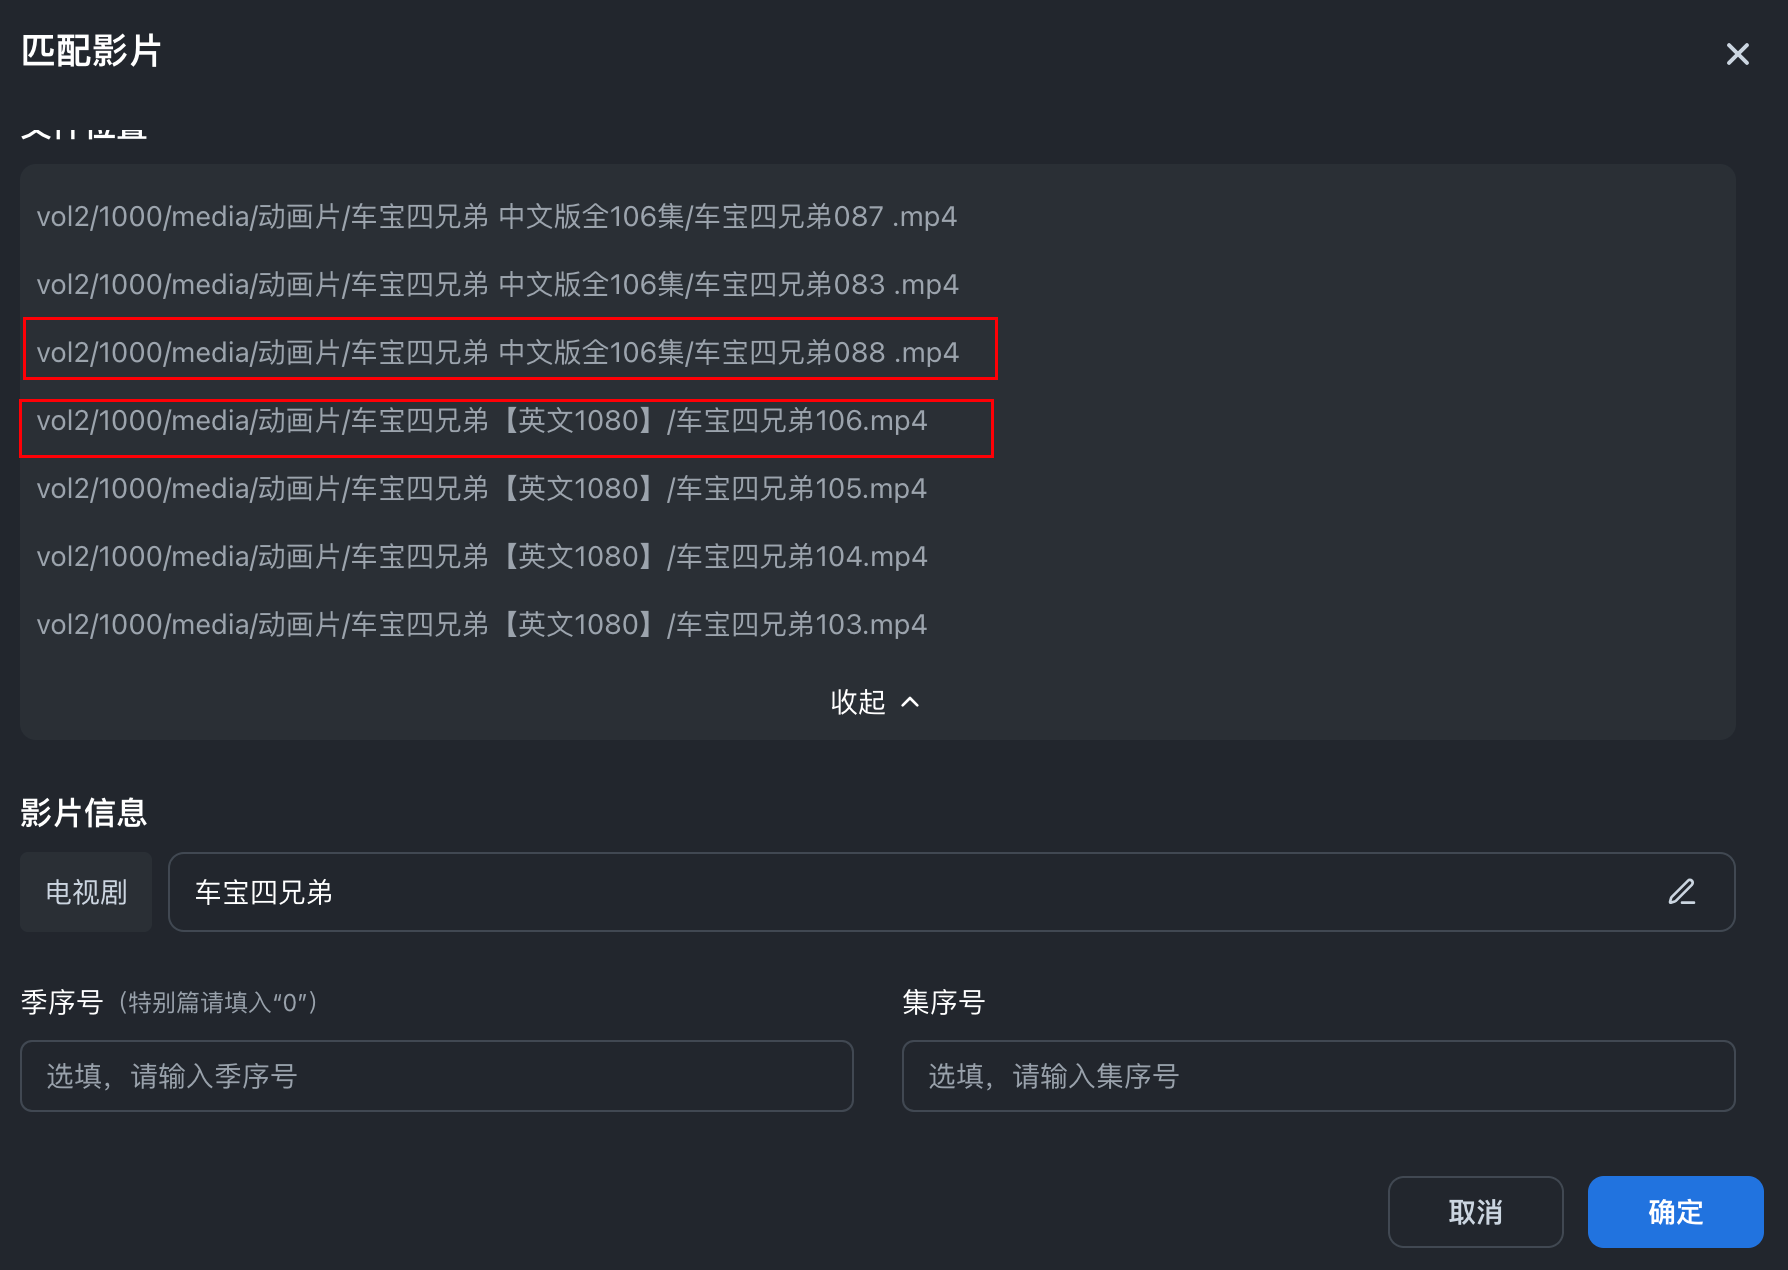Click the highlighted 车宝四兄弟106.mp4 path

pos(482,421)
